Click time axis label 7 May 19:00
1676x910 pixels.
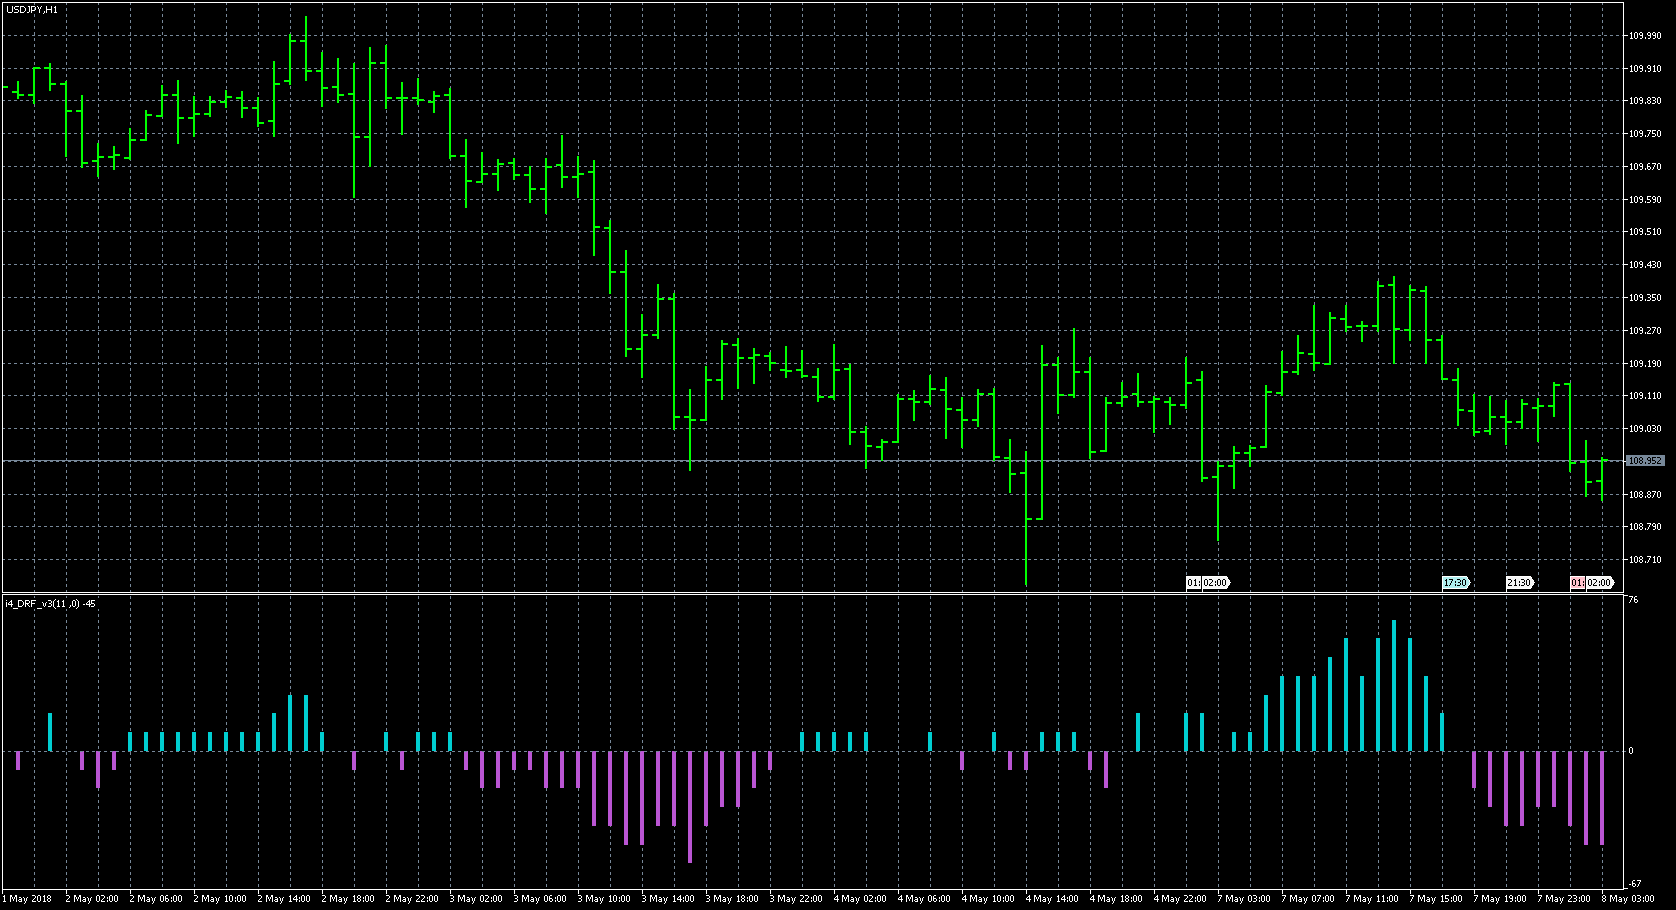click(x=1500, y=899)
